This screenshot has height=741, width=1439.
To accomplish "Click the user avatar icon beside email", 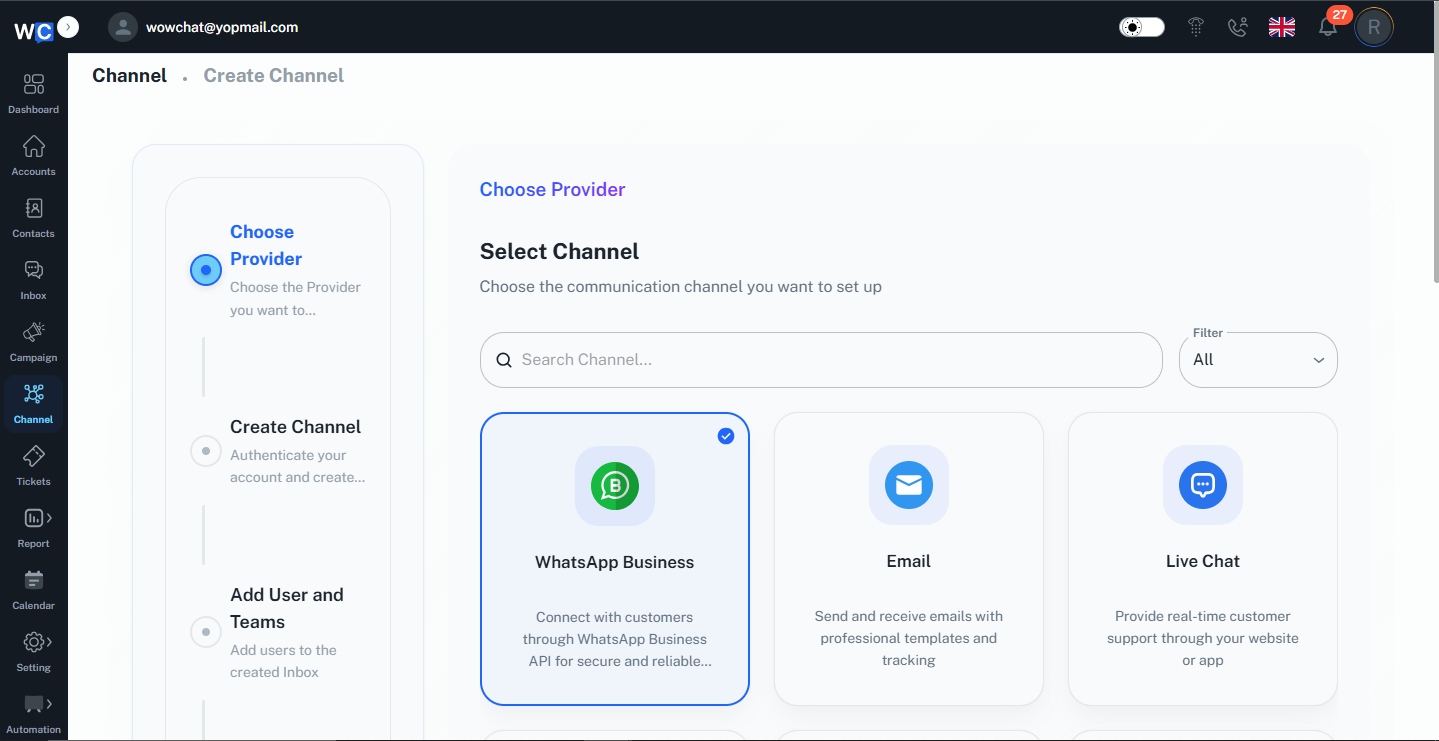I will [x=123, y=27].
